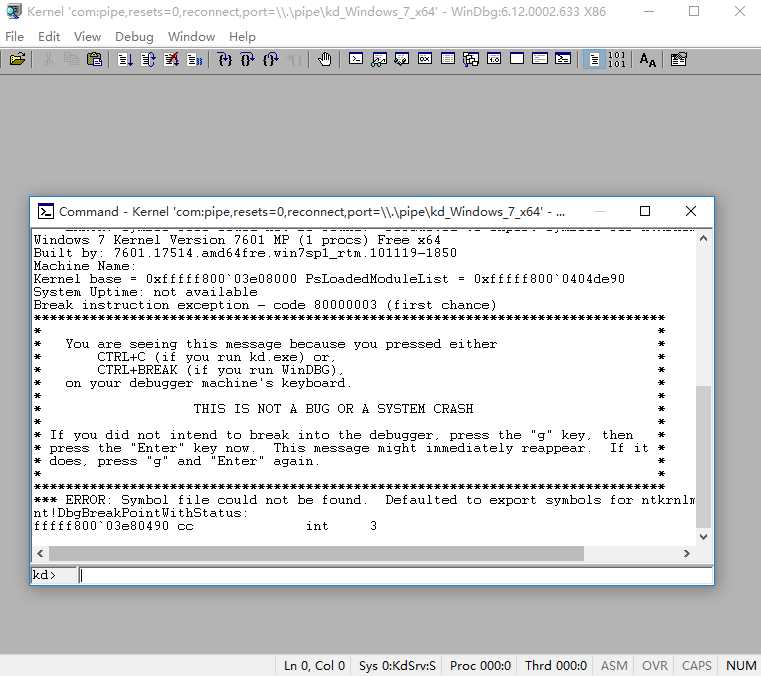Click the Step Into braces icon

[x=225, y=60]
